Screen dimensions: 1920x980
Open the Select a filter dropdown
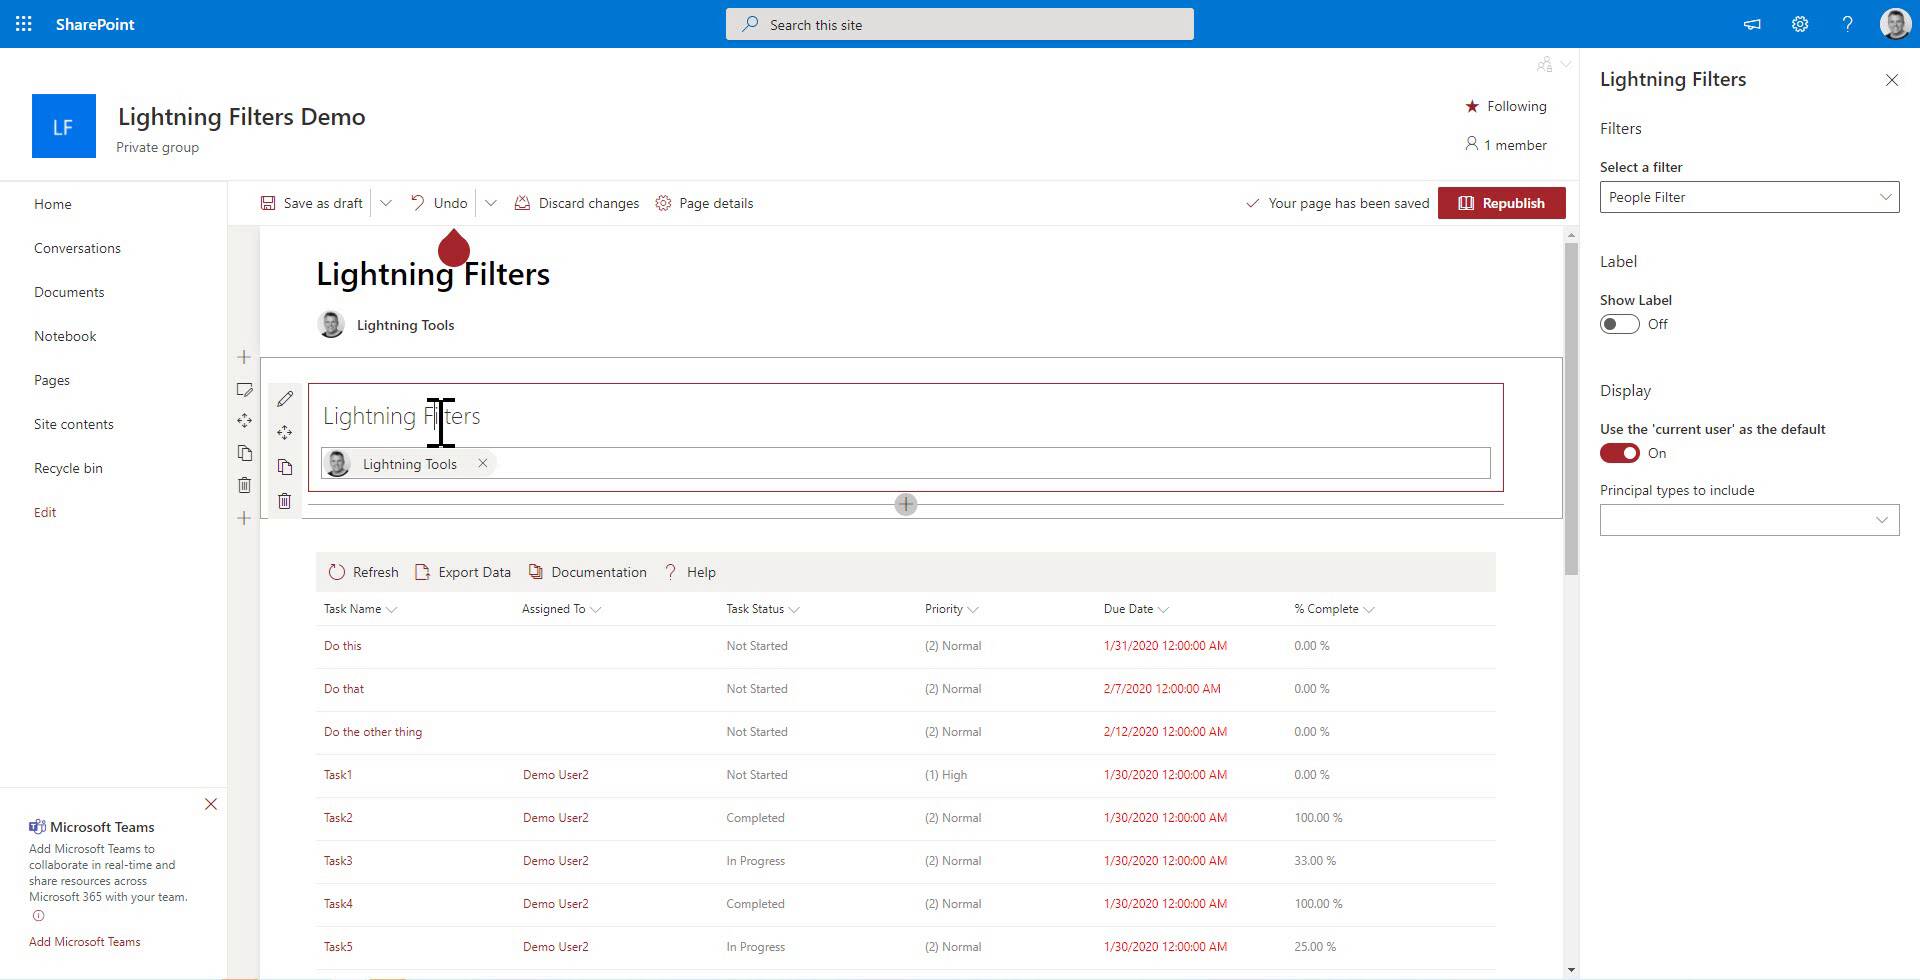[1749, 197]
